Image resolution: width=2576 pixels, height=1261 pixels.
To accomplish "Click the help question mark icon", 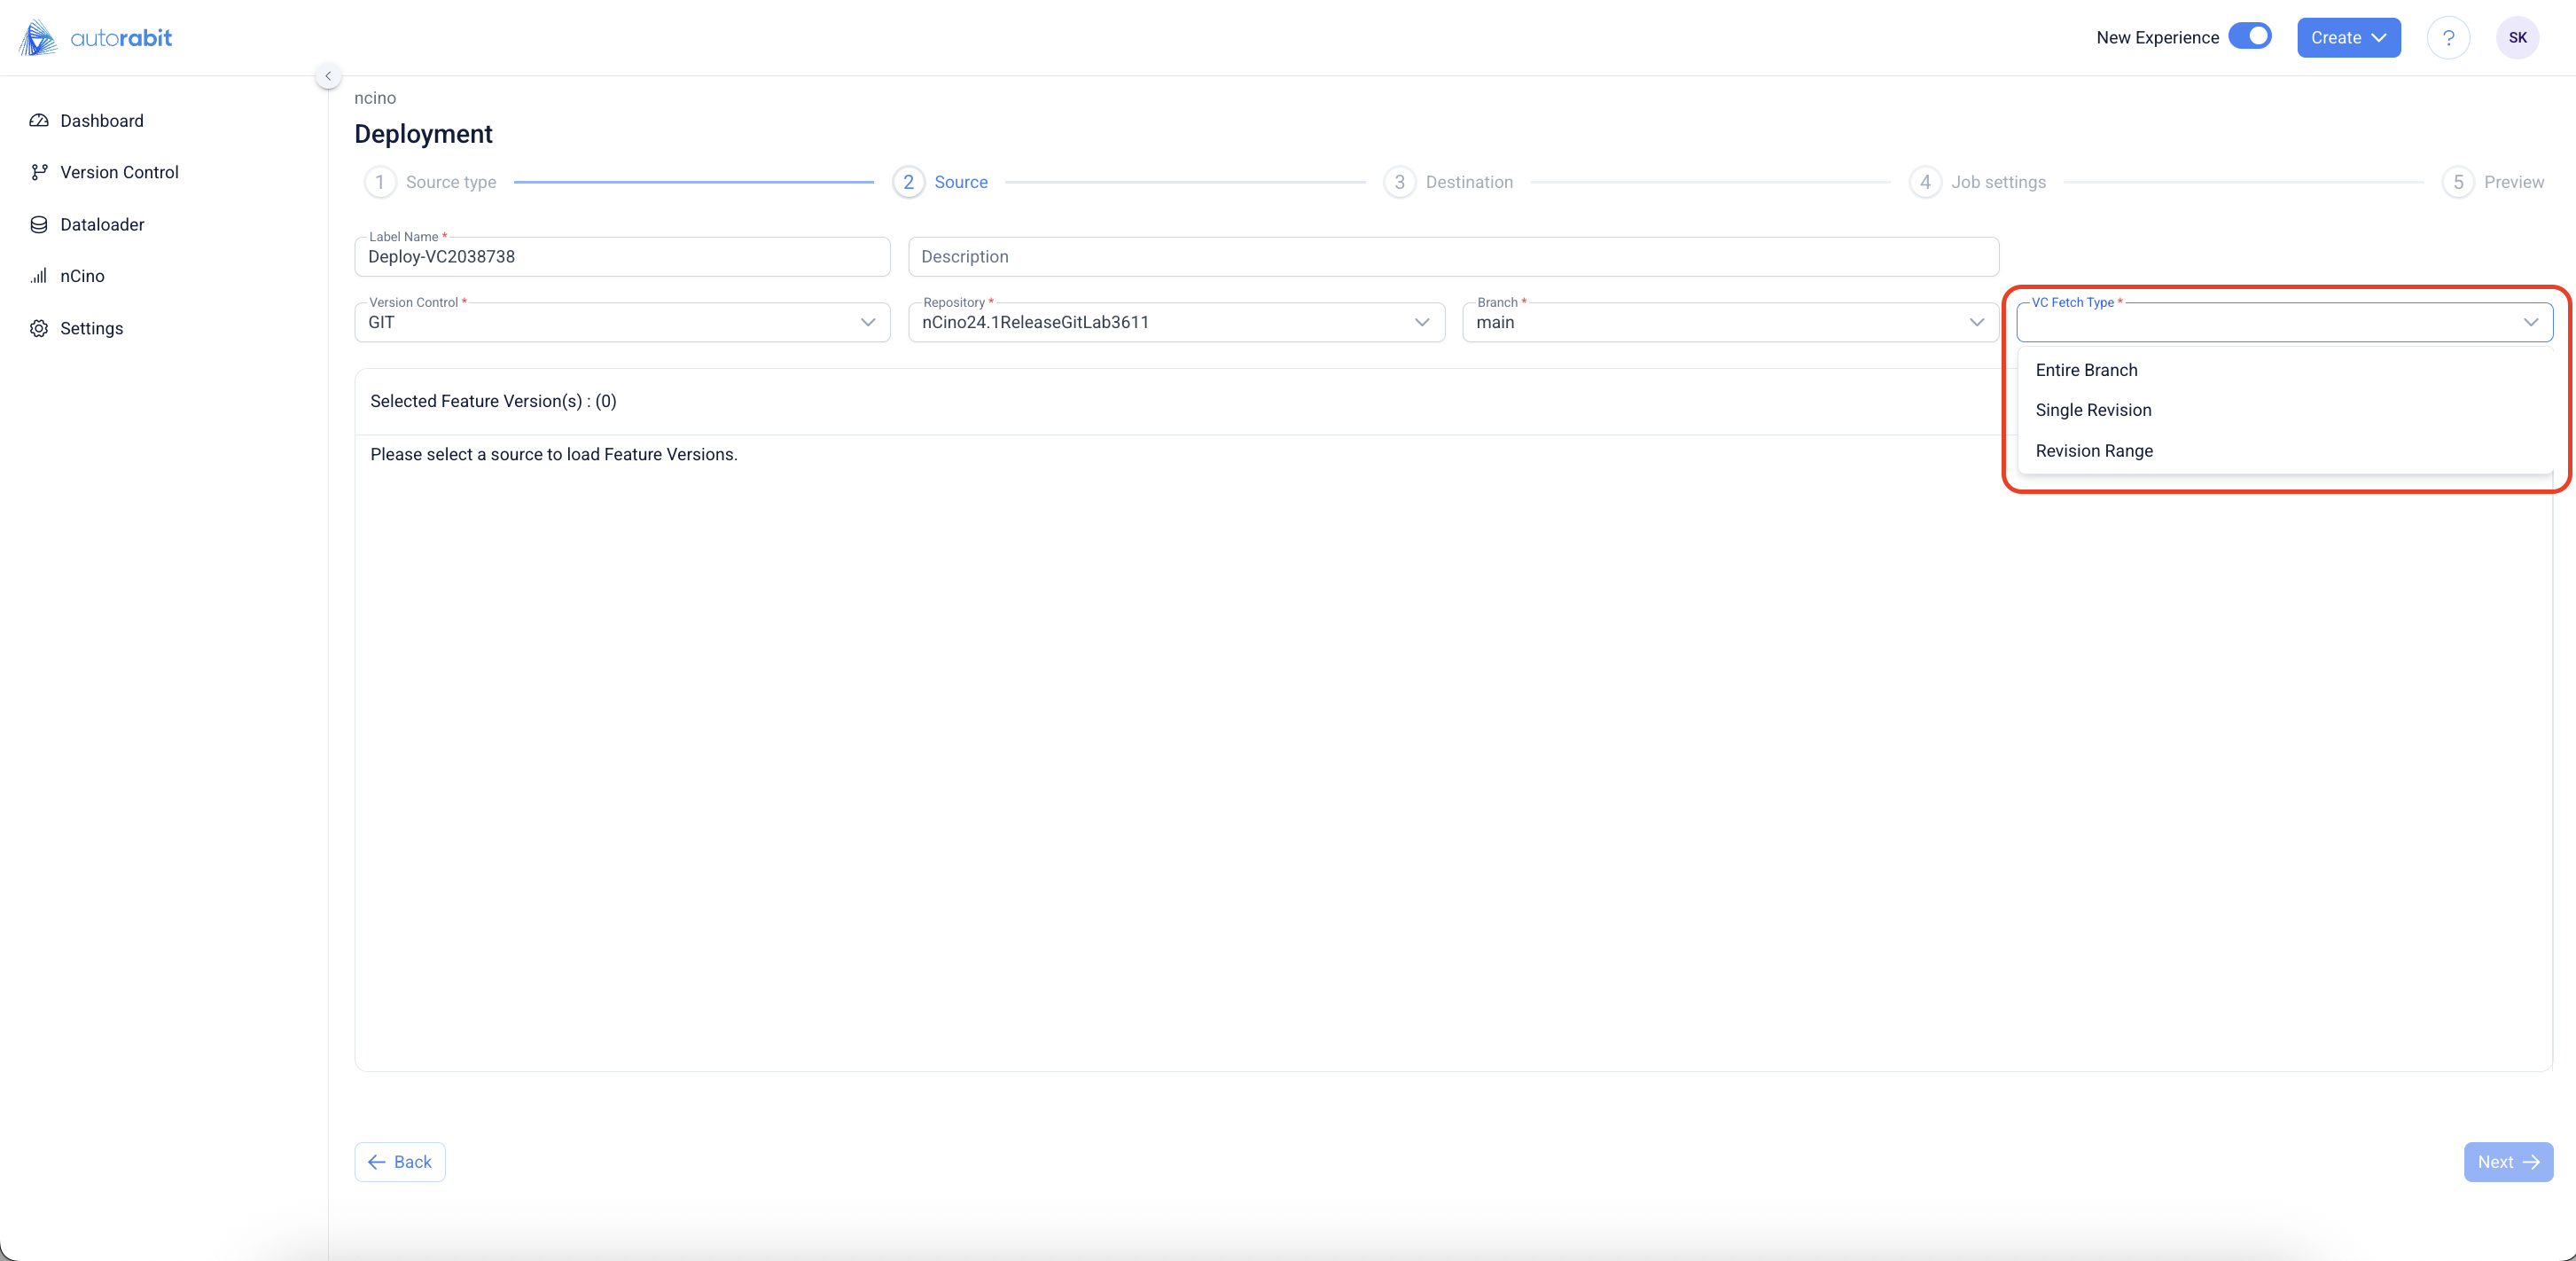I will [x=2448, y=38].
